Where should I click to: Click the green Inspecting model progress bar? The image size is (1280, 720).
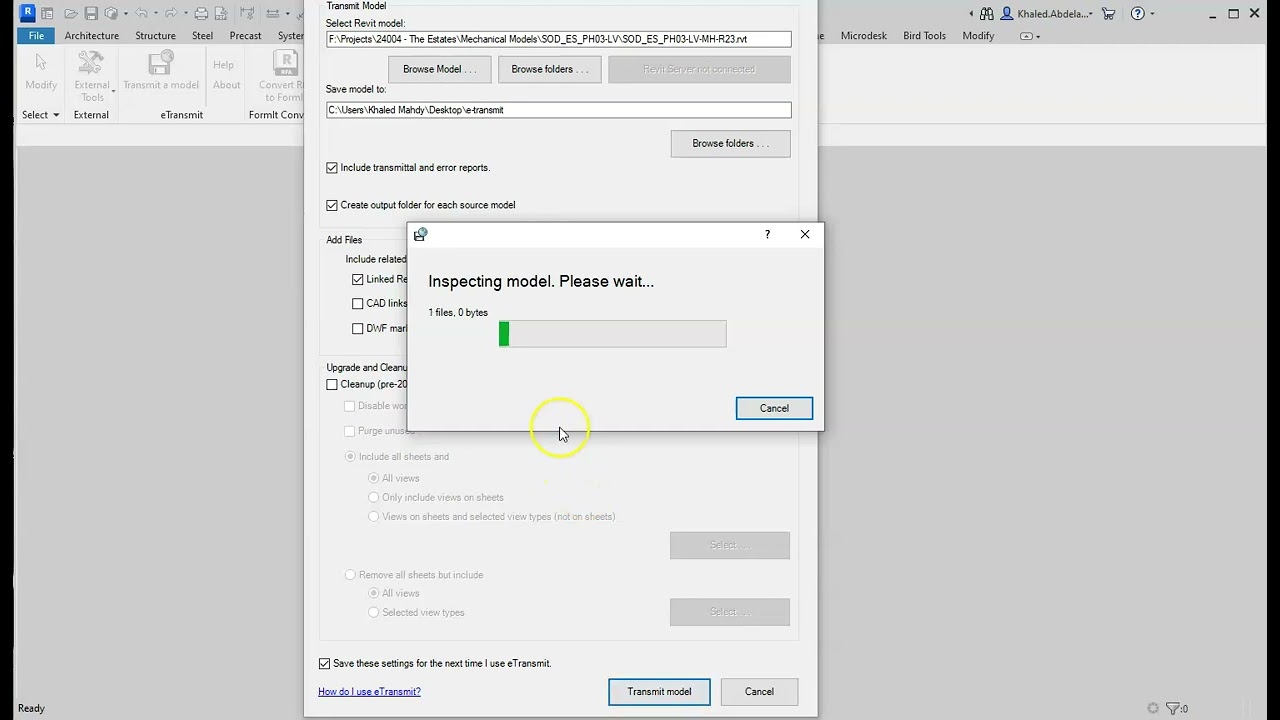(612, 334)
